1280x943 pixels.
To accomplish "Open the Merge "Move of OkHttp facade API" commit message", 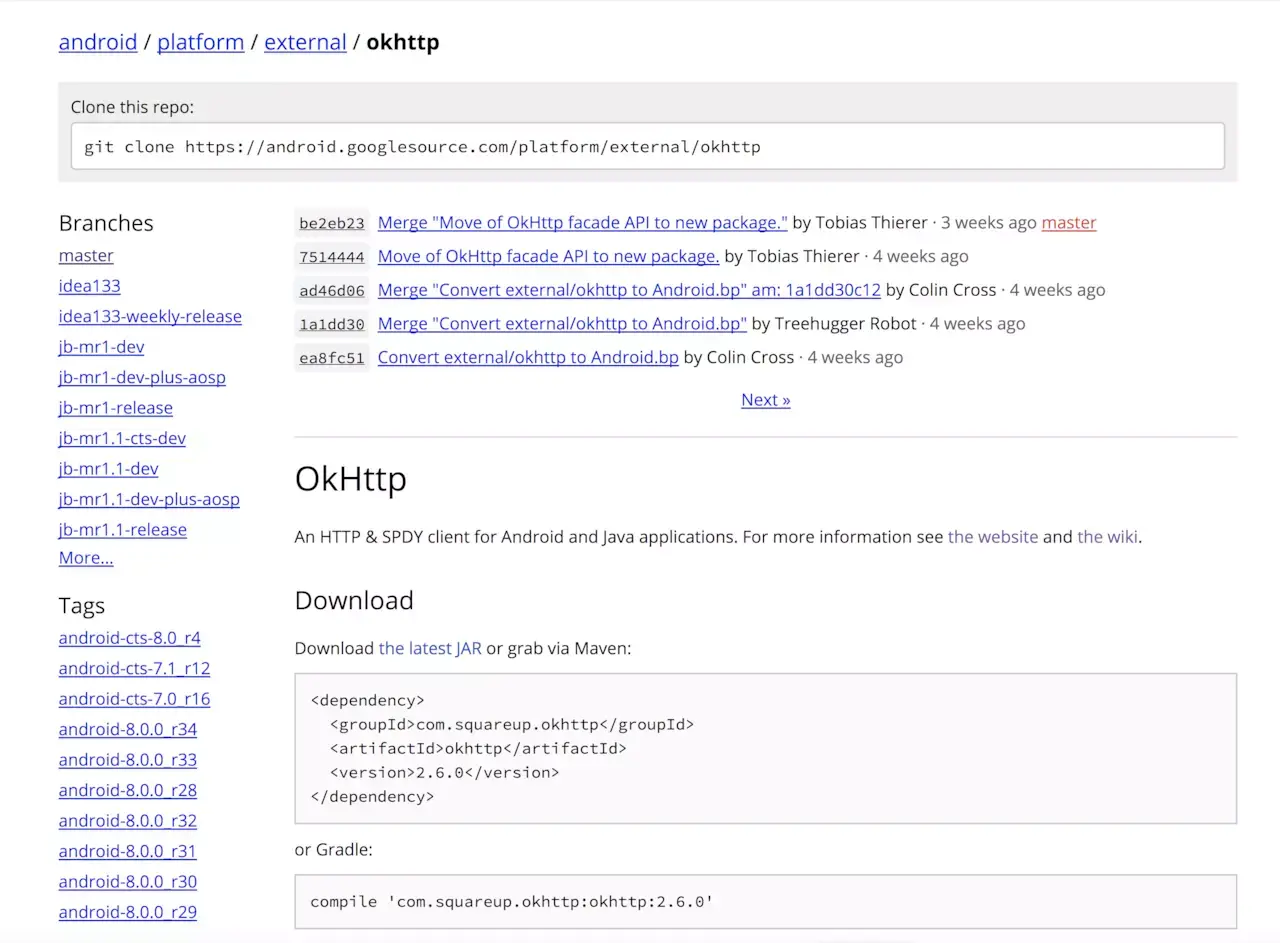I will pos(583,223).
